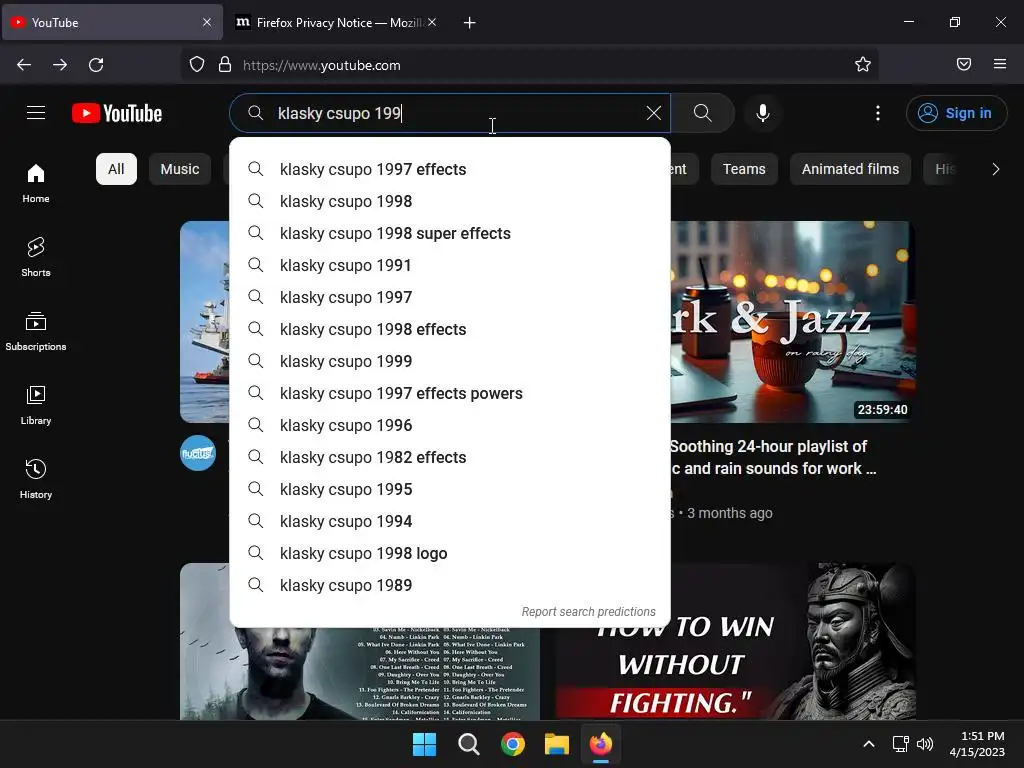This screenshot has height=768, width=1024.
Task: Open Firefox application menu
Action: [1000, 65]
